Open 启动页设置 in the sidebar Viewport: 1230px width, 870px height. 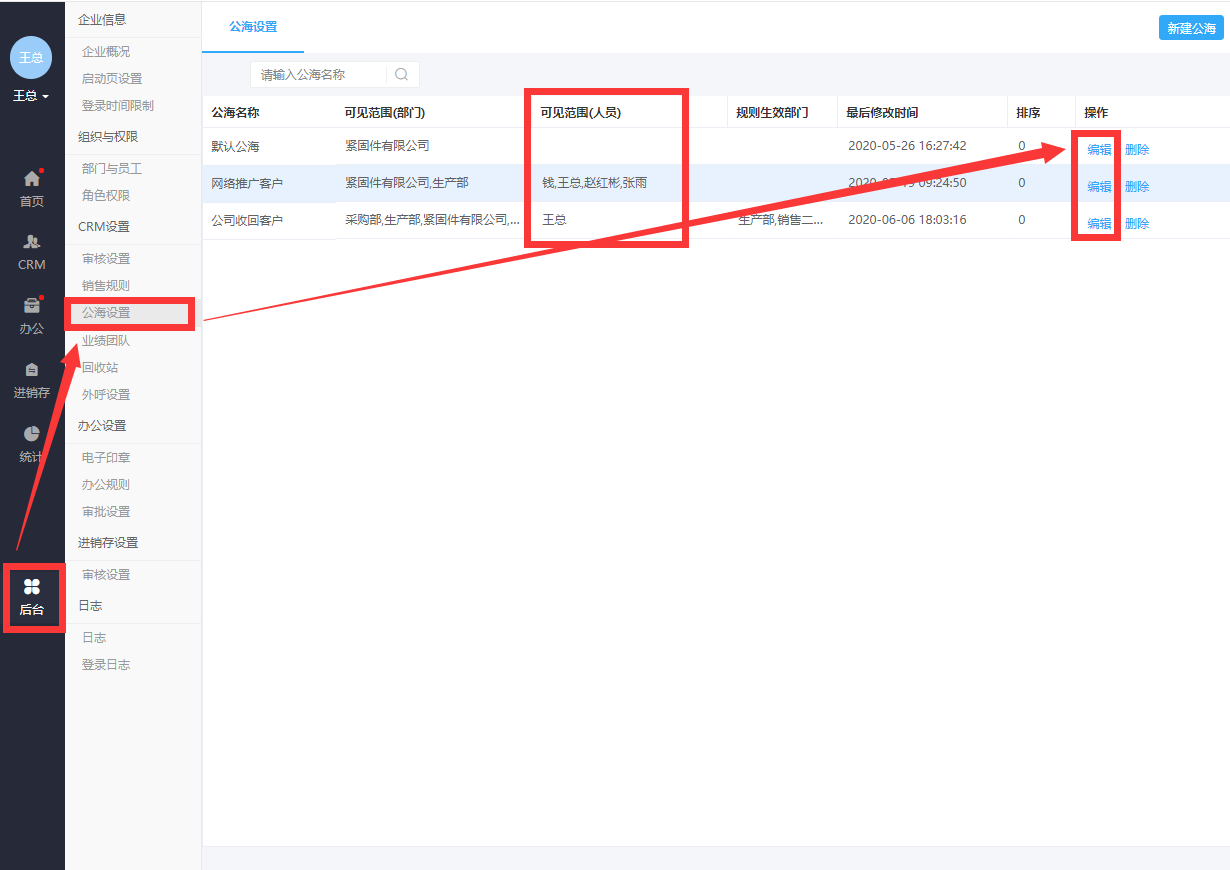tap(112, 78)
